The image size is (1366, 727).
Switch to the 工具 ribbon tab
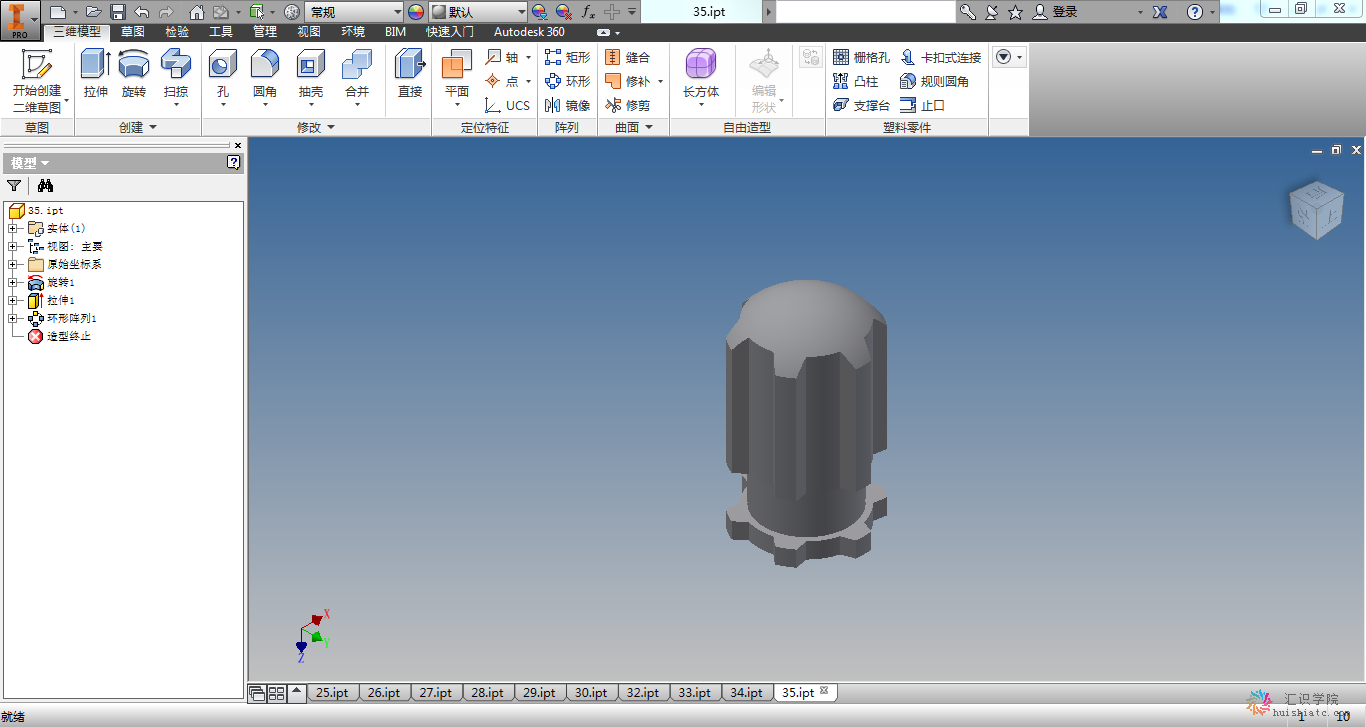(x=221, y=32)
